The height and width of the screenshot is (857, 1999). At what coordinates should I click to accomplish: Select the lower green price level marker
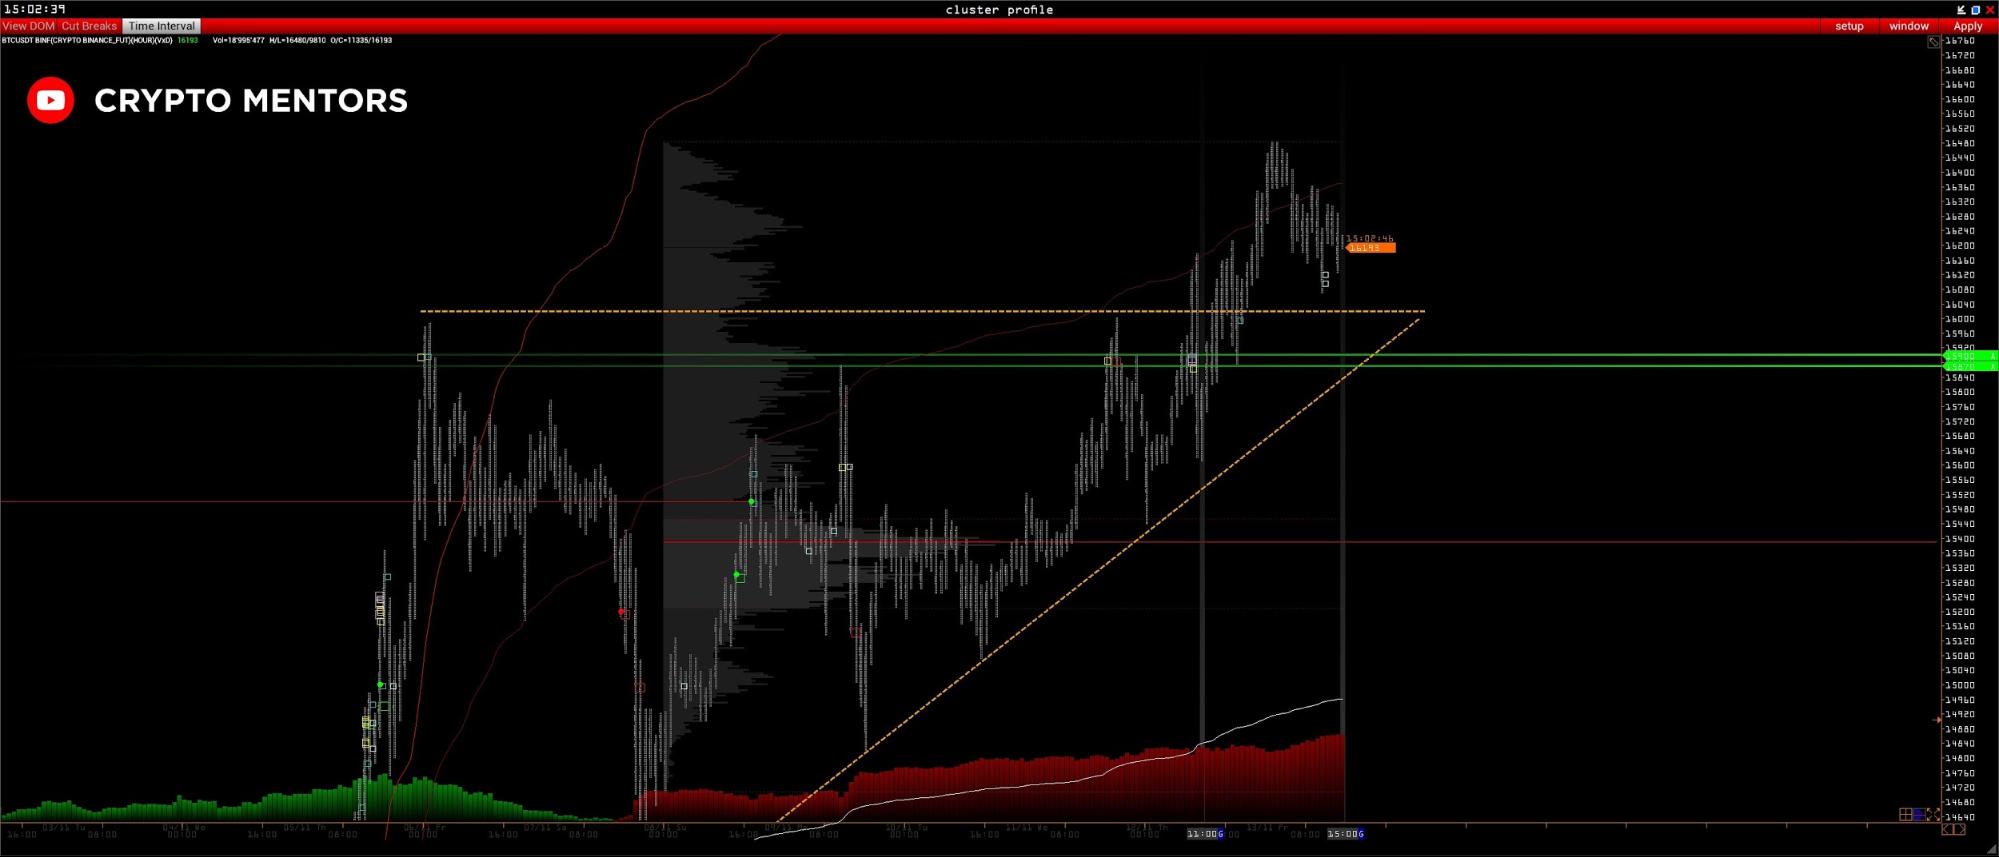pos(1969,367)
